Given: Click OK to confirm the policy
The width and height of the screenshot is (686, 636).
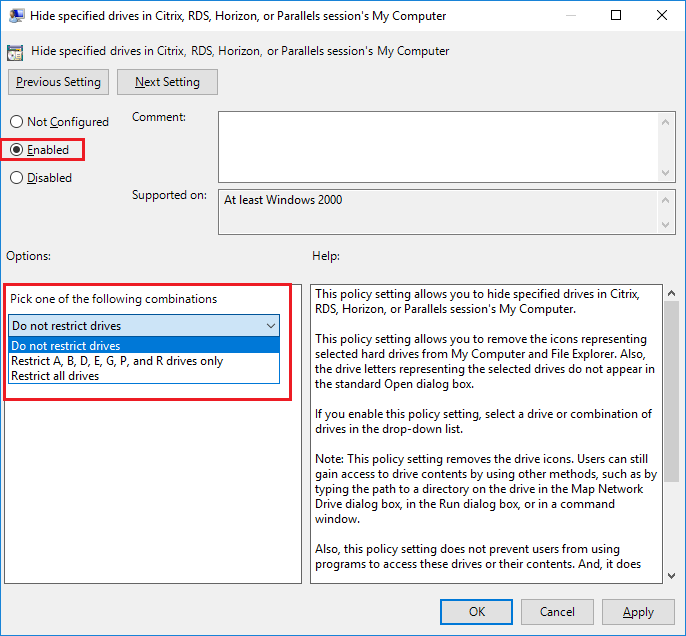Looking at the screenshot, I should click(x=477, y=612).
